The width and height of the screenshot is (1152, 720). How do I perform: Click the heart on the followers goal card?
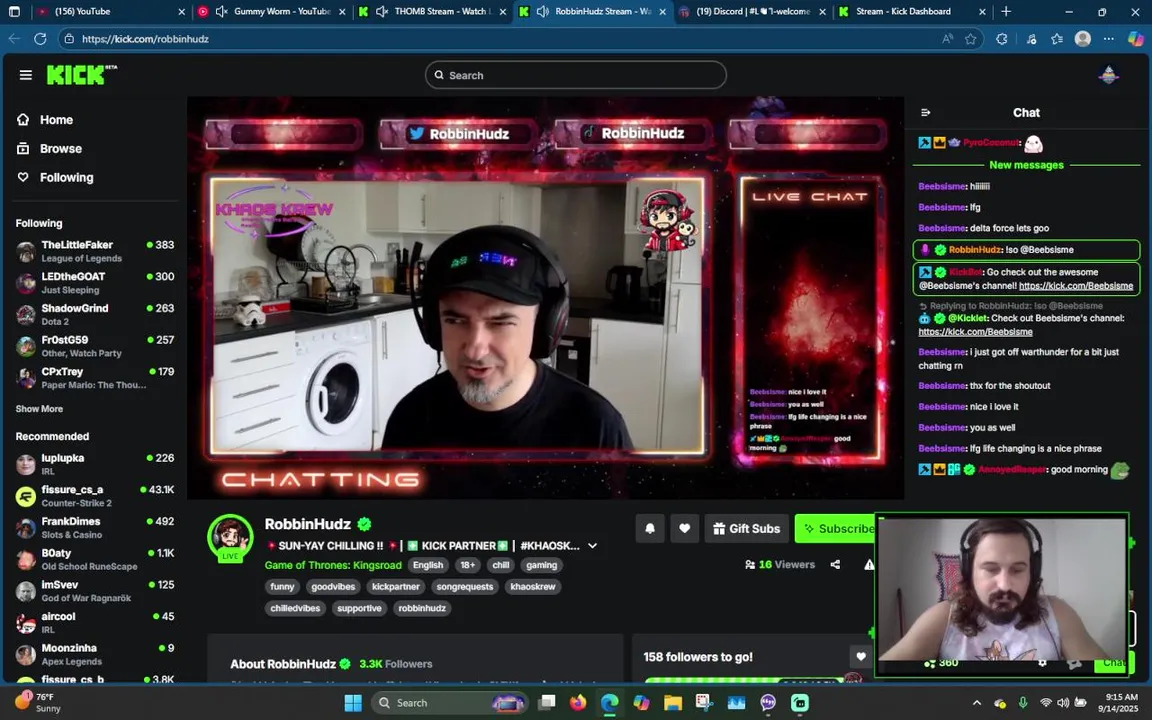pyautogui.click(x=860, y=657)
